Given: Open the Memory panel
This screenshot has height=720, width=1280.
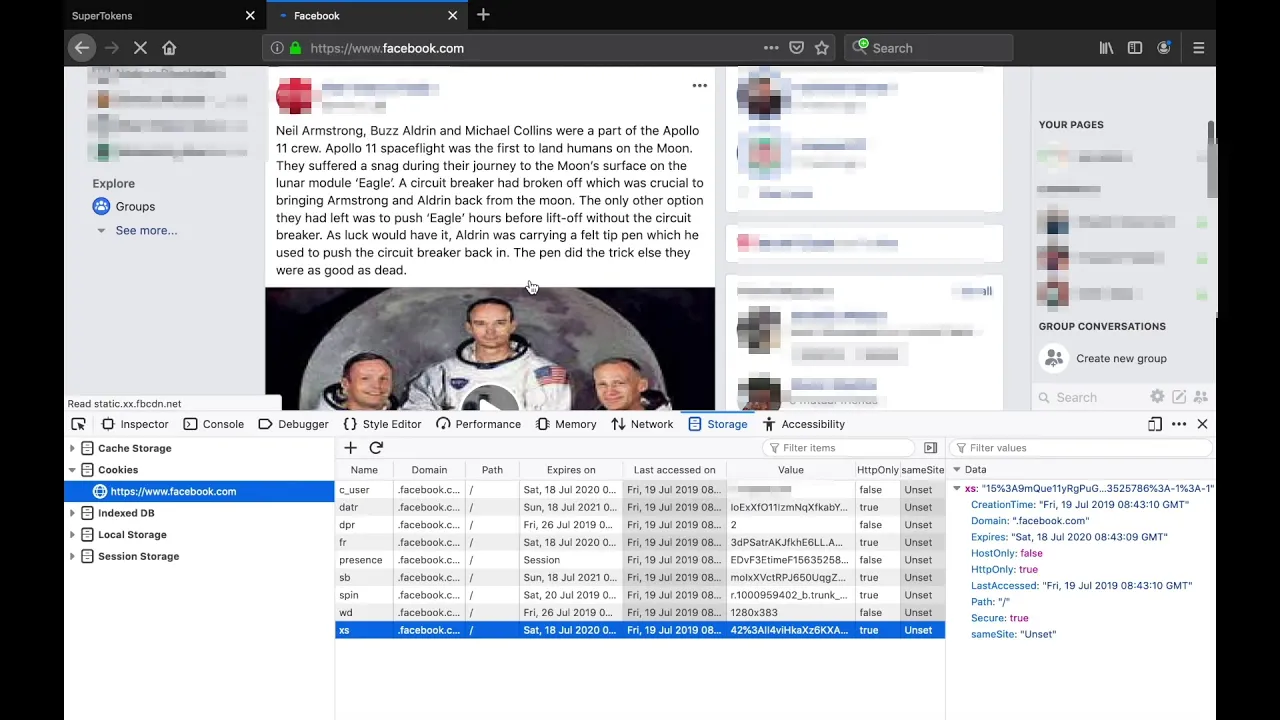Looking at the screenshot, I should [x=566, y=424].
